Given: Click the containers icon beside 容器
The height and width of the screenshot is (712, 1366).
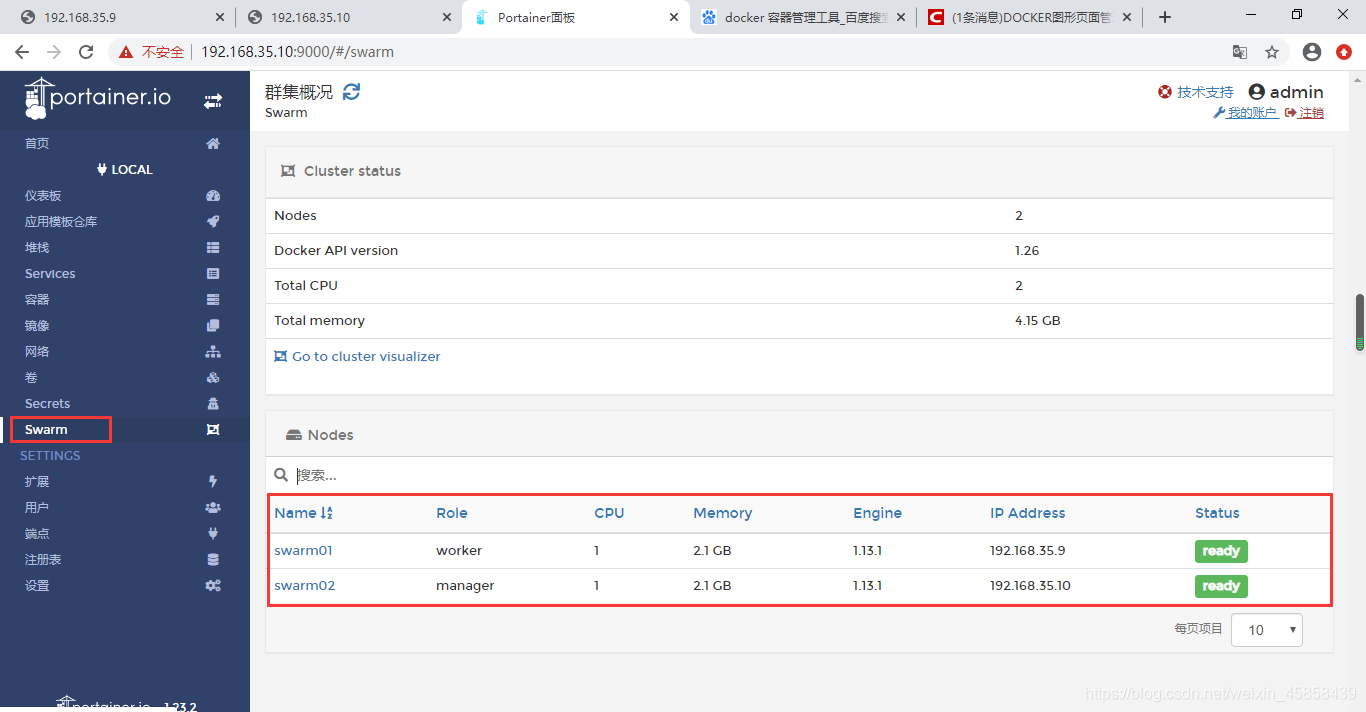Looking at the screenshot, I should [x=213, y=300].
